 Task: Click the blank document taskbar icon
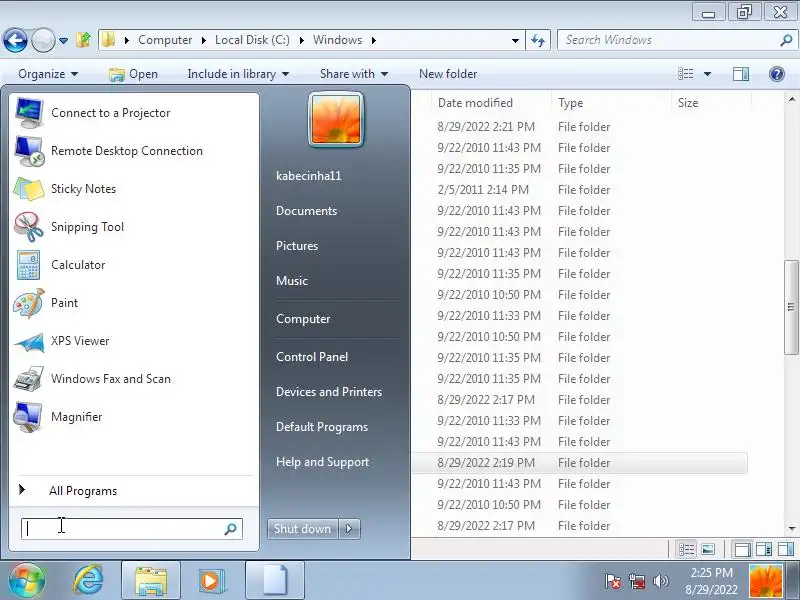click(275, 581)
